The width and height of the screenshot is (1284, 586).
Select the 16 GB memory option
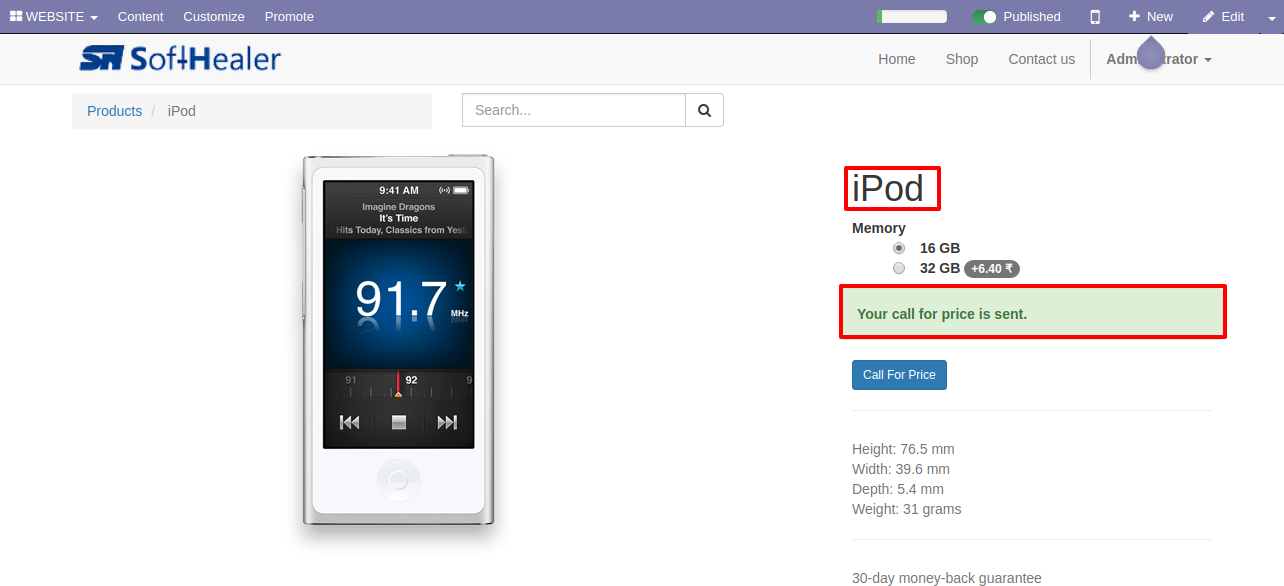pyautogui.click(x=899, y=248)
